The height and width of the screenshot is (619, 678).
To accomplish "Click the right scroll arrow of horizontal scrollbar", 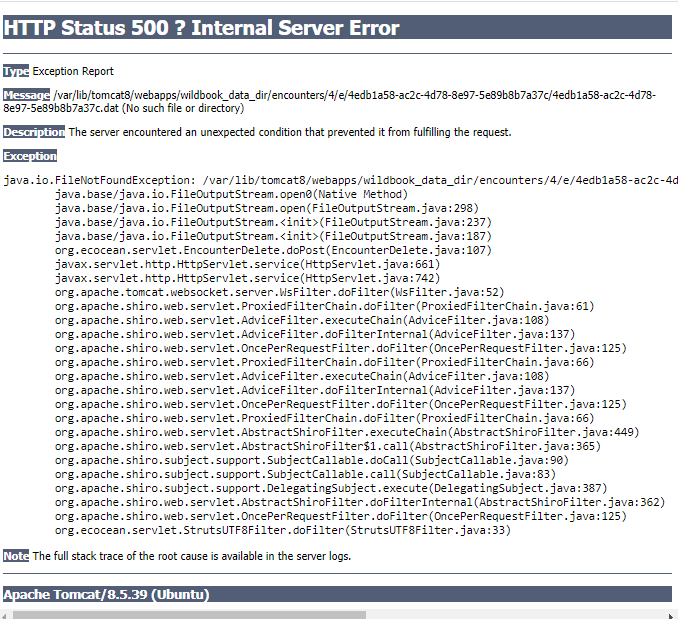I will coord(672,616).
